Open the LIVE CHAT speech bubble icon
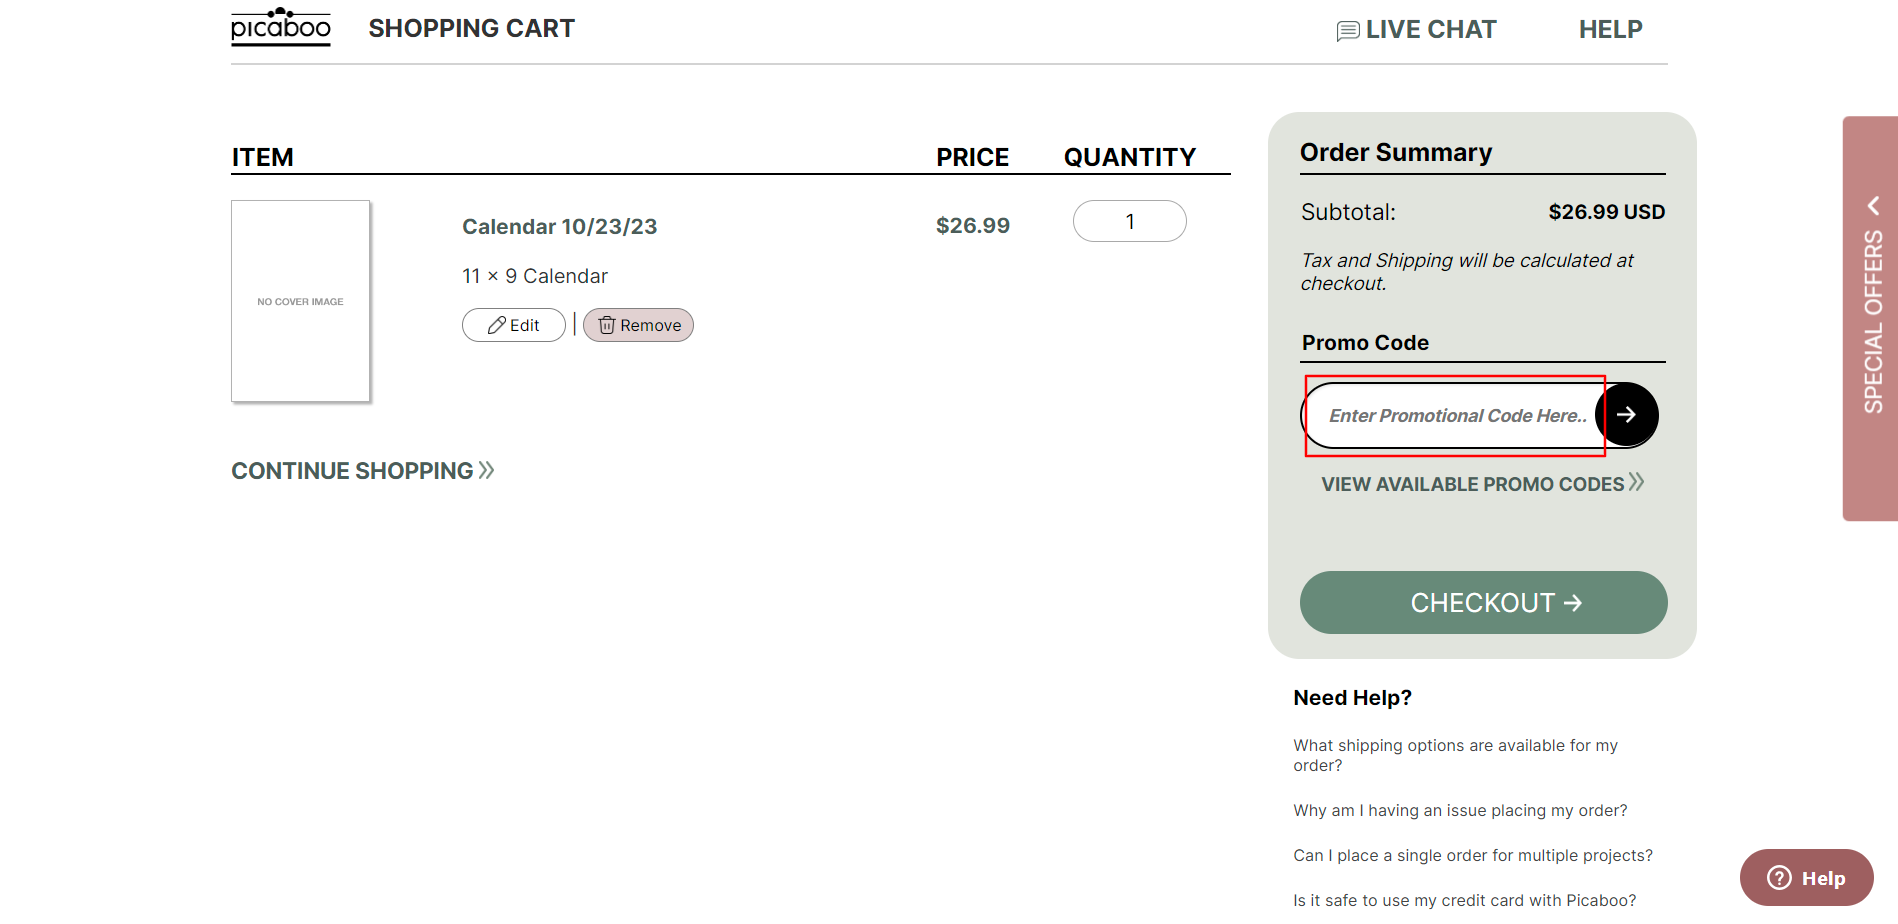 click(1347, 29)
